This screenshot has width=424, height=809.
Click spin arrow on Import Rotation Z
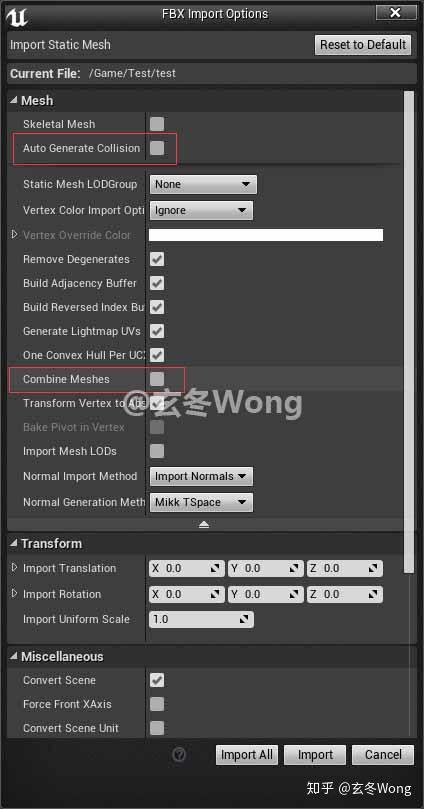pos(372,594)
